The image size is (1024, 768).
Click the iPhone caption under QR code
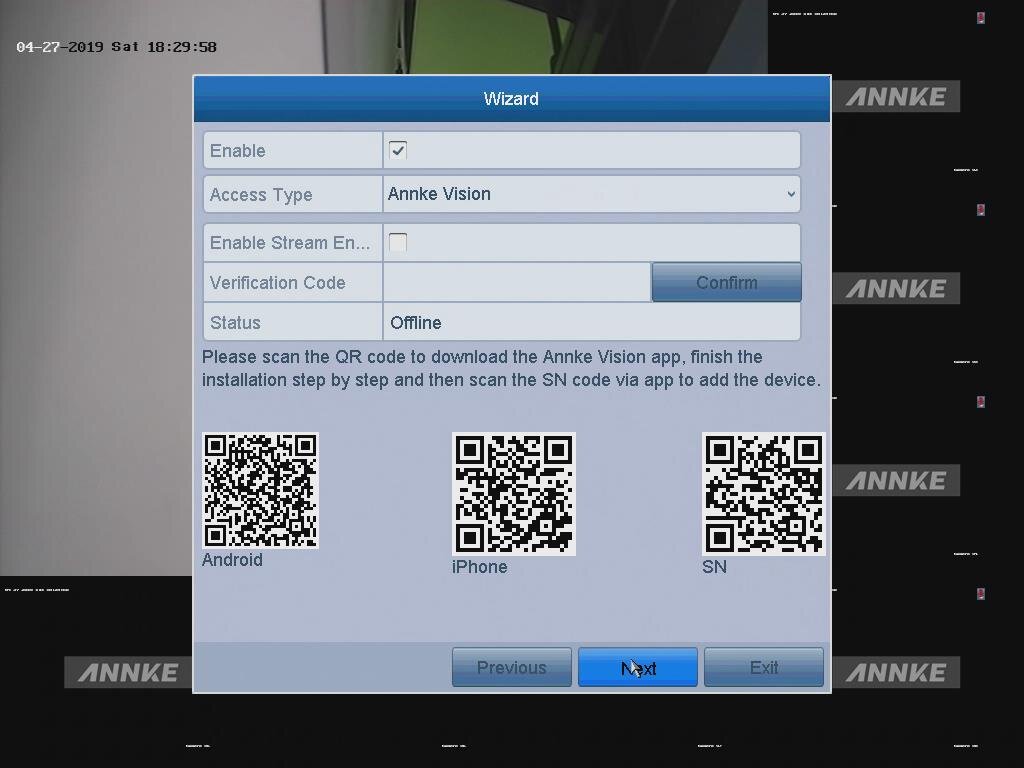point(479,566)
